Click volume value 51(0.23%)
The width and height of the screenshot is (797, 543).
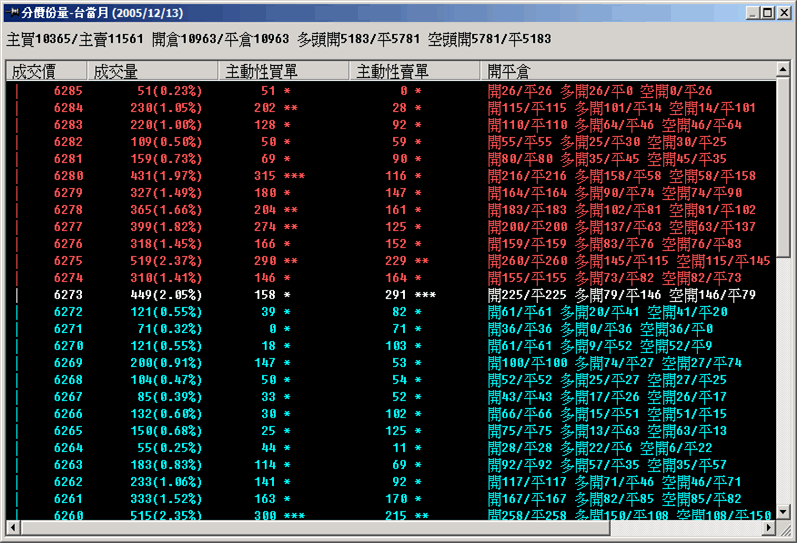coord(170,91)
